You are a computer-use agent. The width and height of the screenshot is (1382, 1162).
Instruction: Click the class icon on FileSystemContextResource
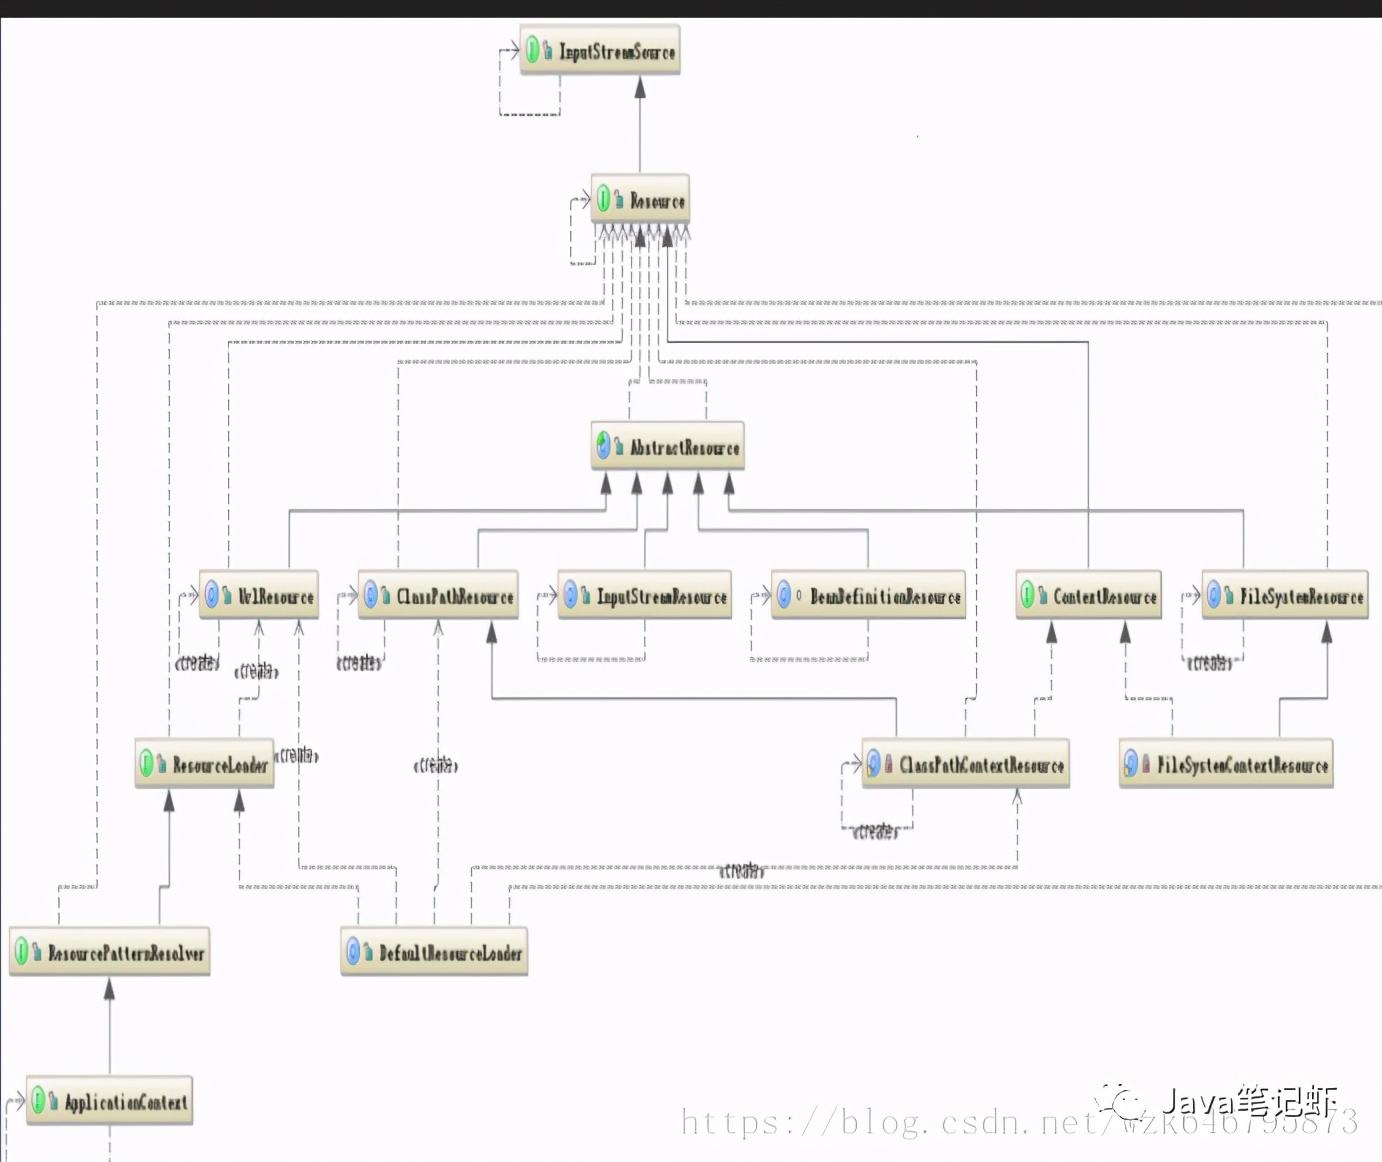(1131, 764)
